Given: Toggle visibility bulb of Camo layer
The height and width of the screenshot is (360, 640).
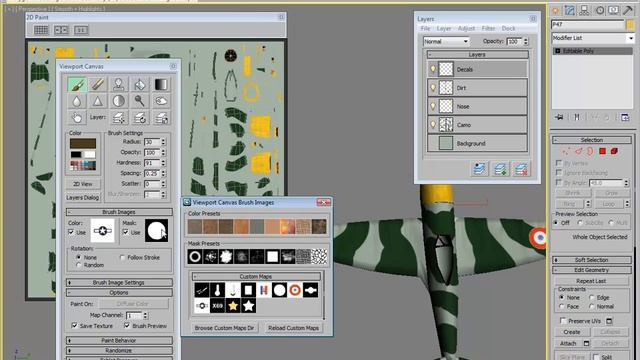Looking at the screenshot, I should pyautogui.click(x=433, y=125).
